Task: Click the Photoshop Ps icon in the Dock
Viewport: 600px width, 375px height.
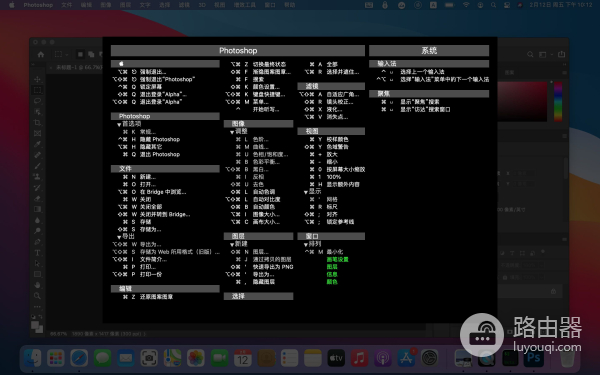Action: coord(534,358)
